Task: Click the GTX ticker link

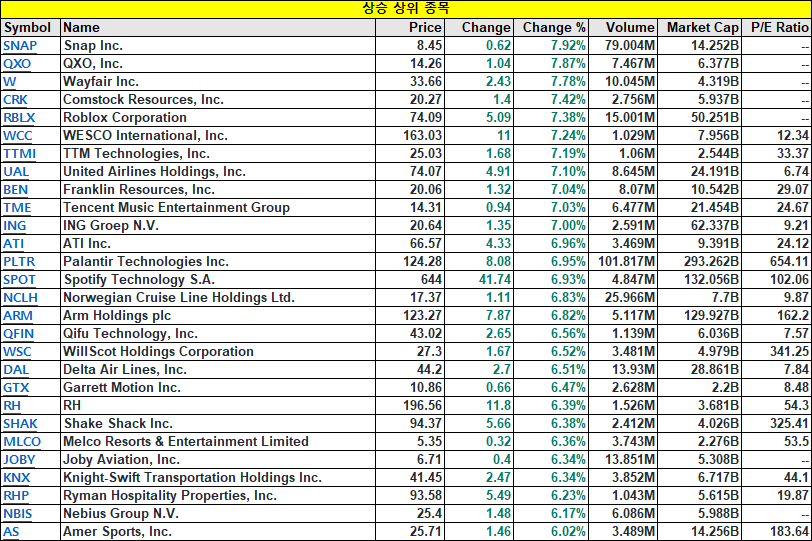Action: click(x=16, y=388)
